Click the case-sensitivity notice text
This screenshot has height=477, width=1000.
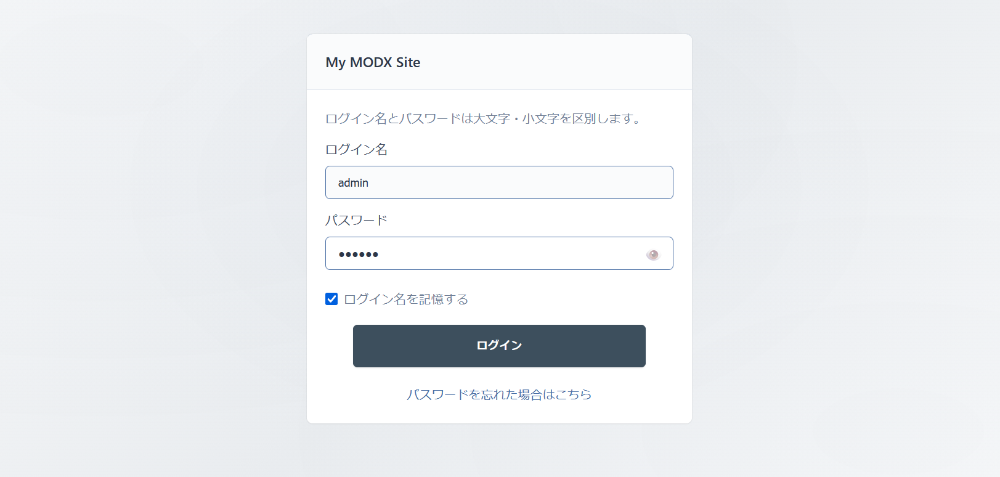pyautogui.click(x=483, y=119)
